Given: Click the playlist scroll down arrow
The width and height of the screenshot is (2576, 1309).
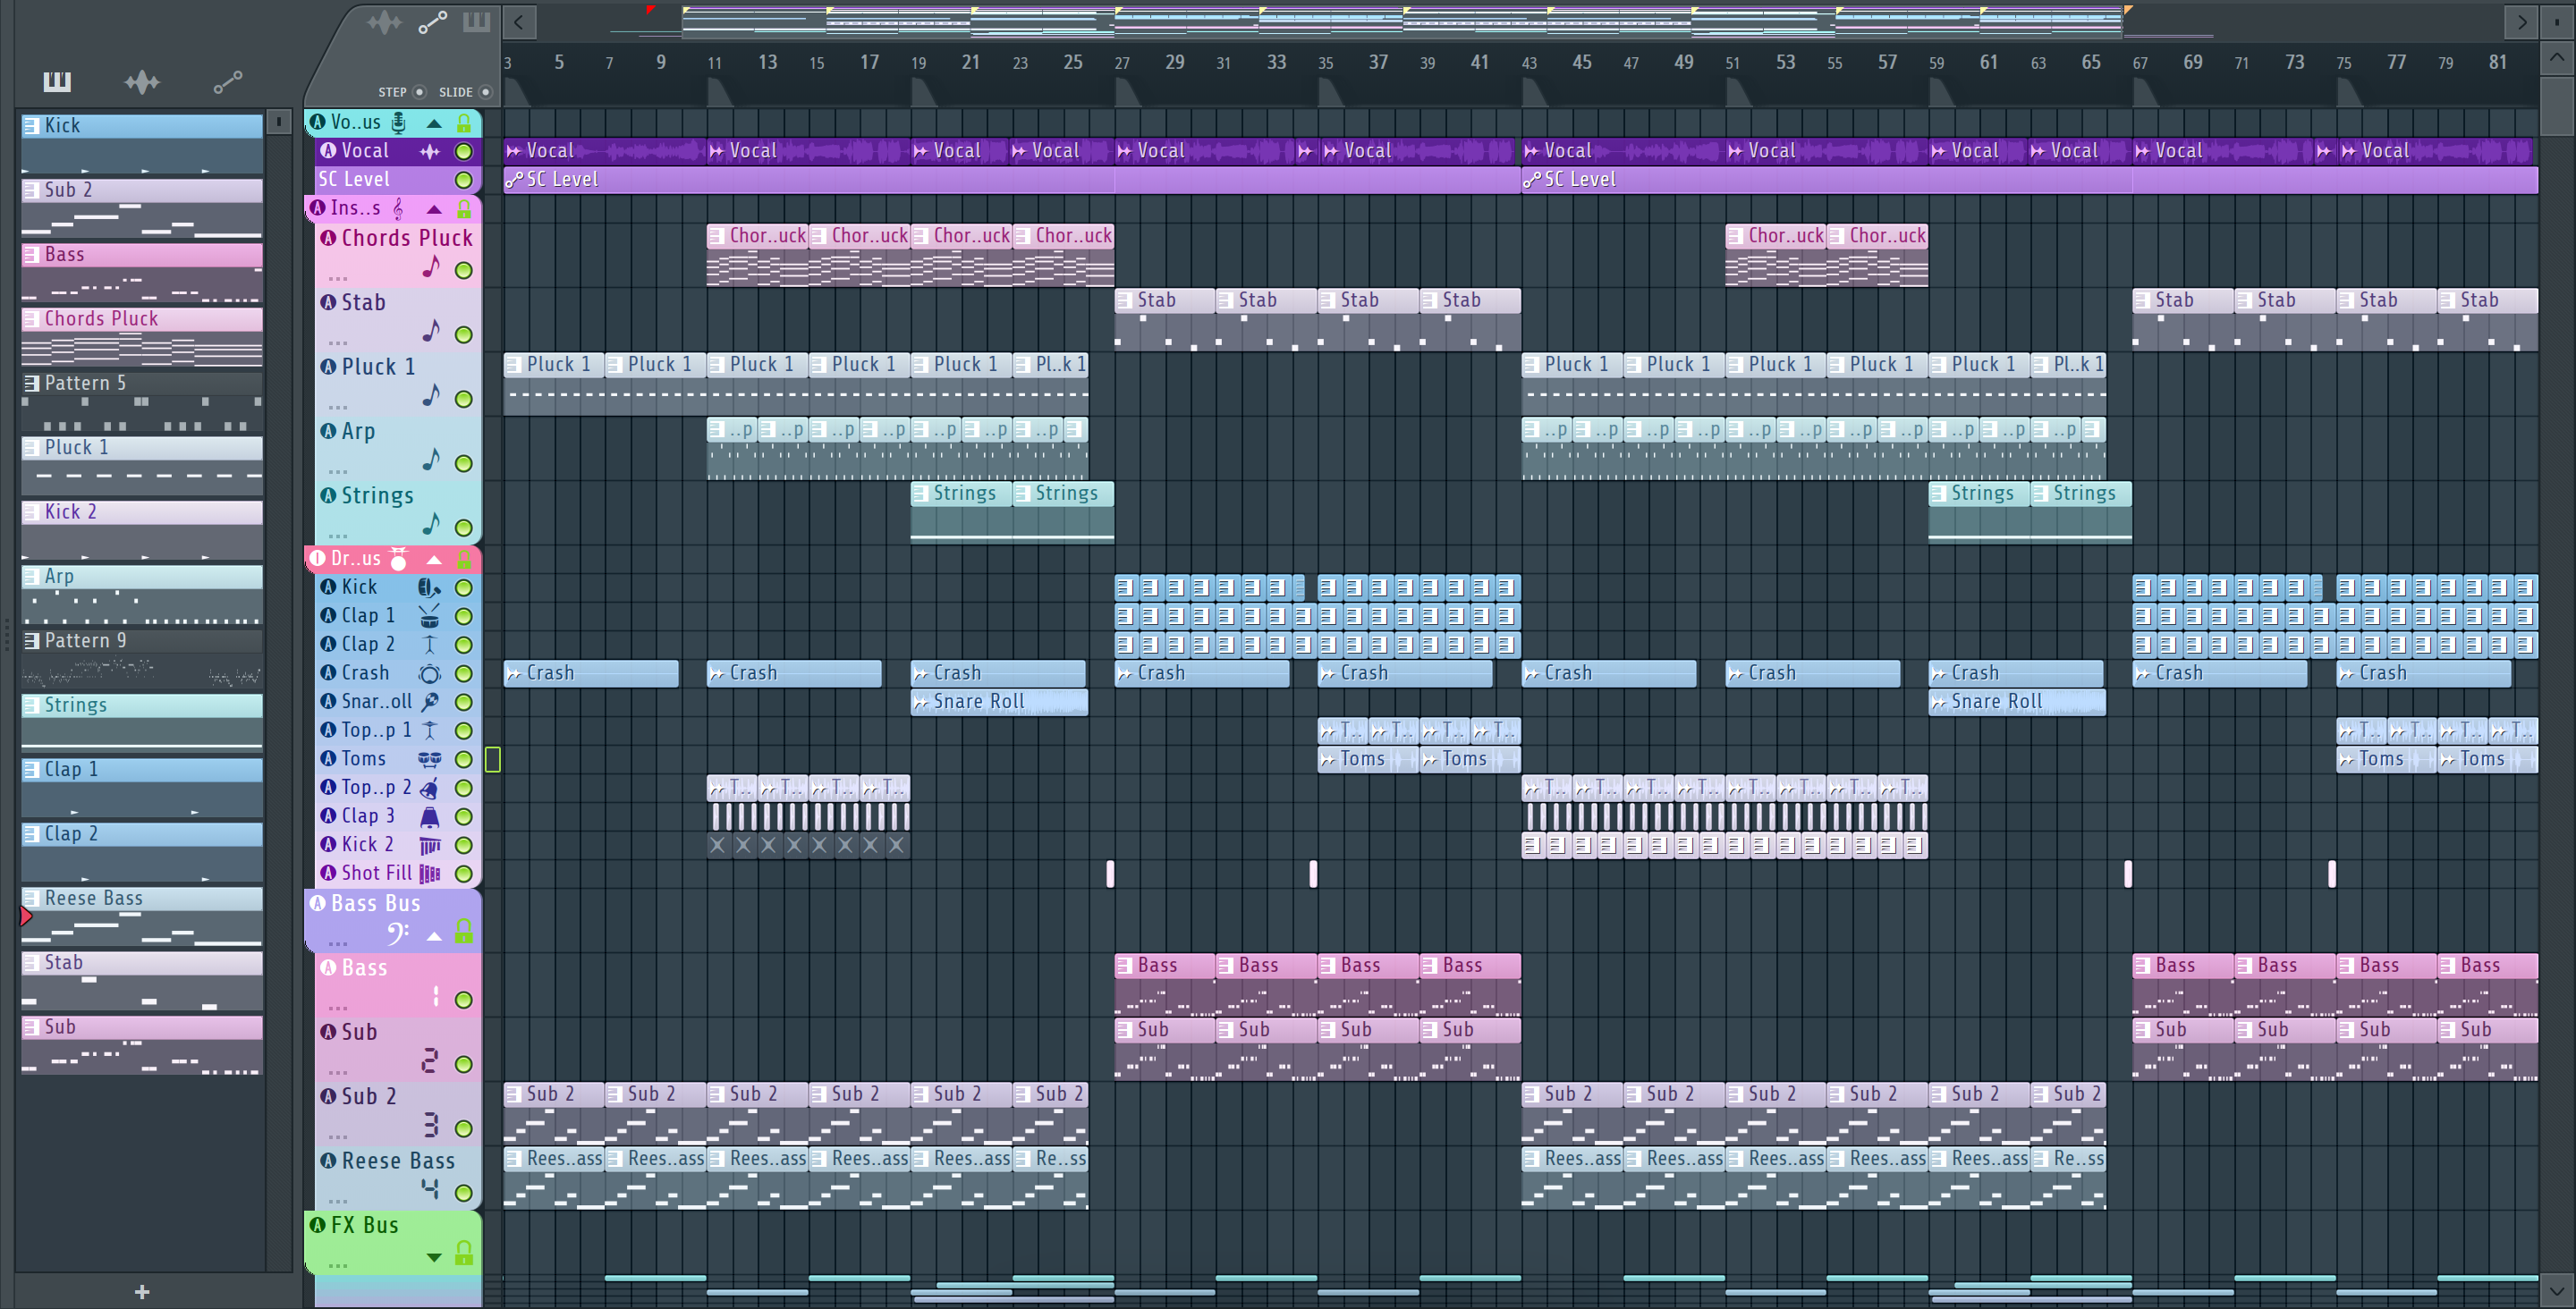Looking at the screenshot, I should pyautogui.click(x=2557, y=1291).
